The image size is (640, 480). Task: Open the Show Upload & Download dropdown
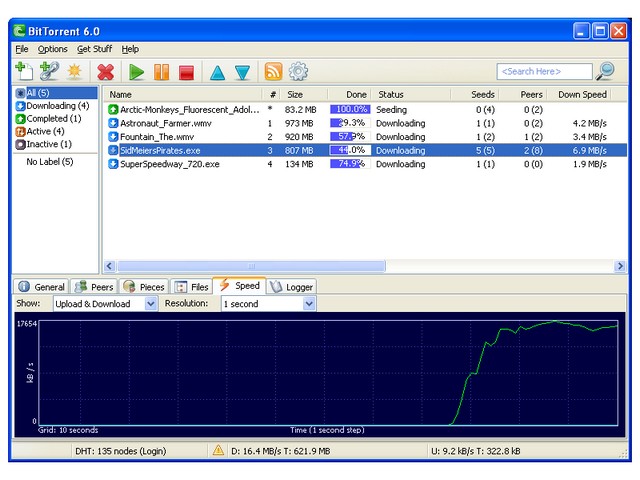click(105, 304)
